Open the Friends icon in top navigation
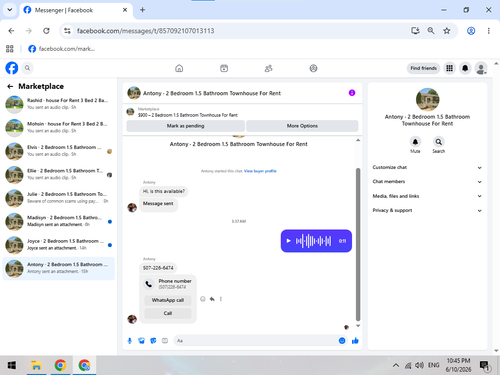Screen dimensions: 500x375 tap(268, 68)
